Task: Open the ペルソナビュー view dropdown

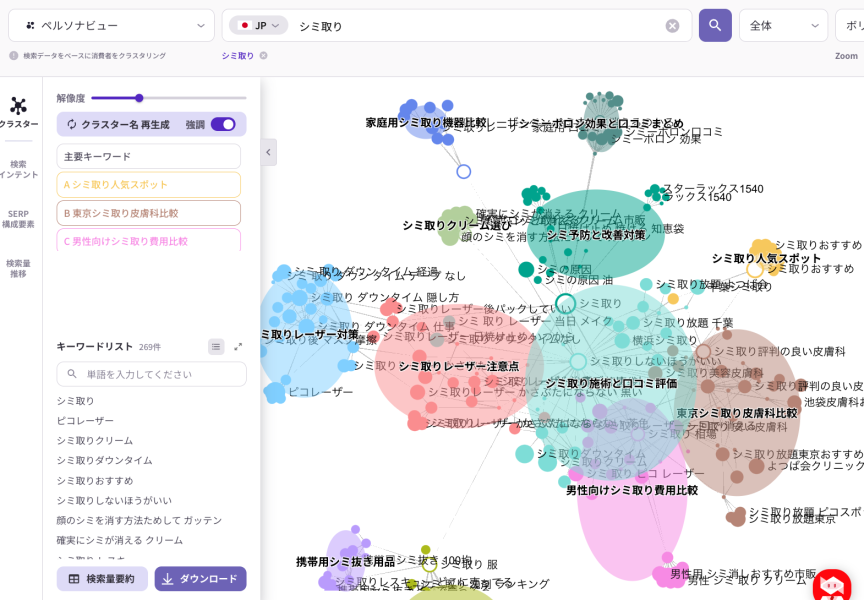Action: pyautogui.click(x=112, y=26)
